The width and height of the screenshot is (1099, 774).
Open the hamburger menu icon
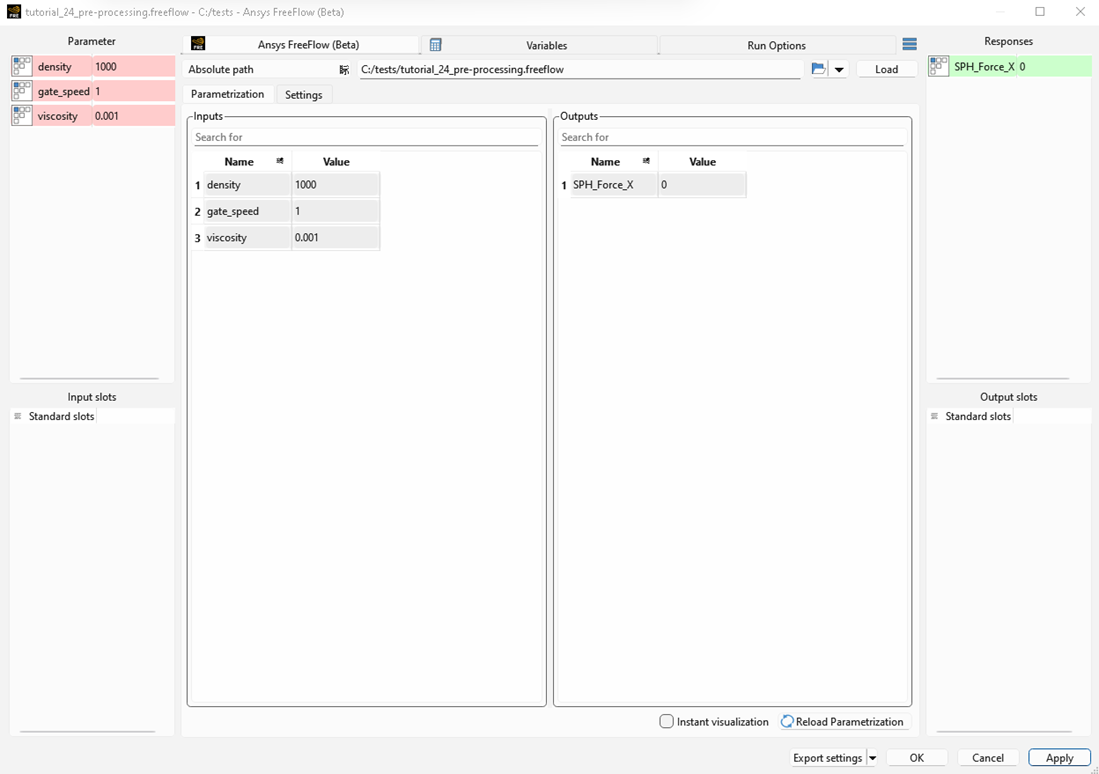pyautogui.click(x=910, y=44)
